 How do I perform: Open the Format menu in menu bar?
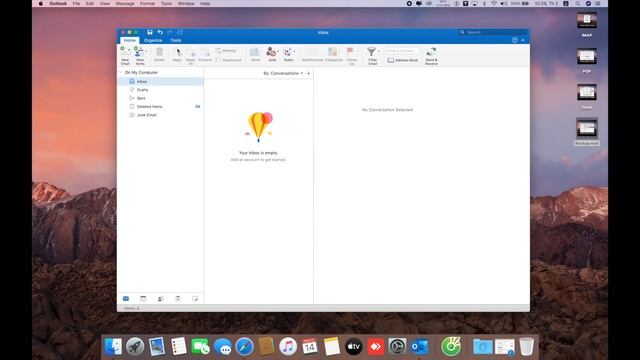point(147,4)
